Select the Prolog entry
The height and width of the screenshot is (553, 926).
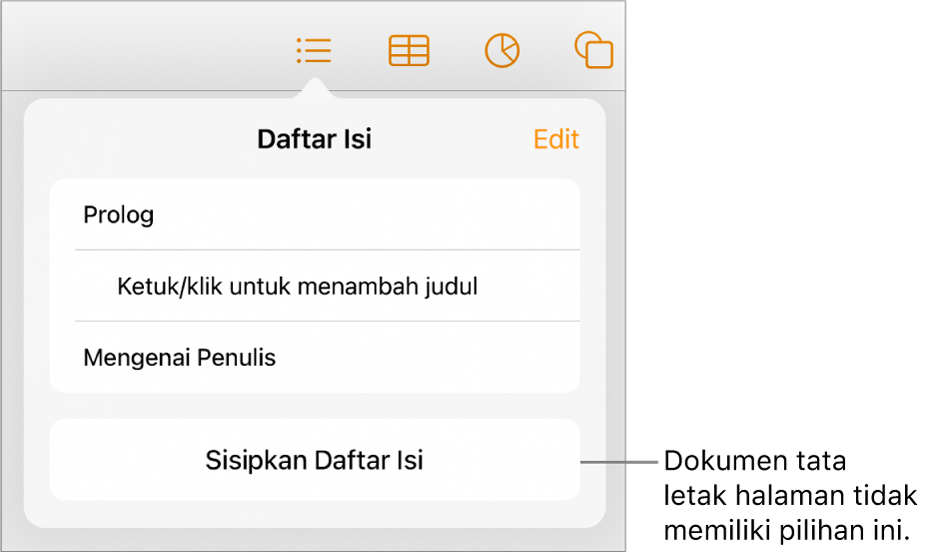[315, 214]
